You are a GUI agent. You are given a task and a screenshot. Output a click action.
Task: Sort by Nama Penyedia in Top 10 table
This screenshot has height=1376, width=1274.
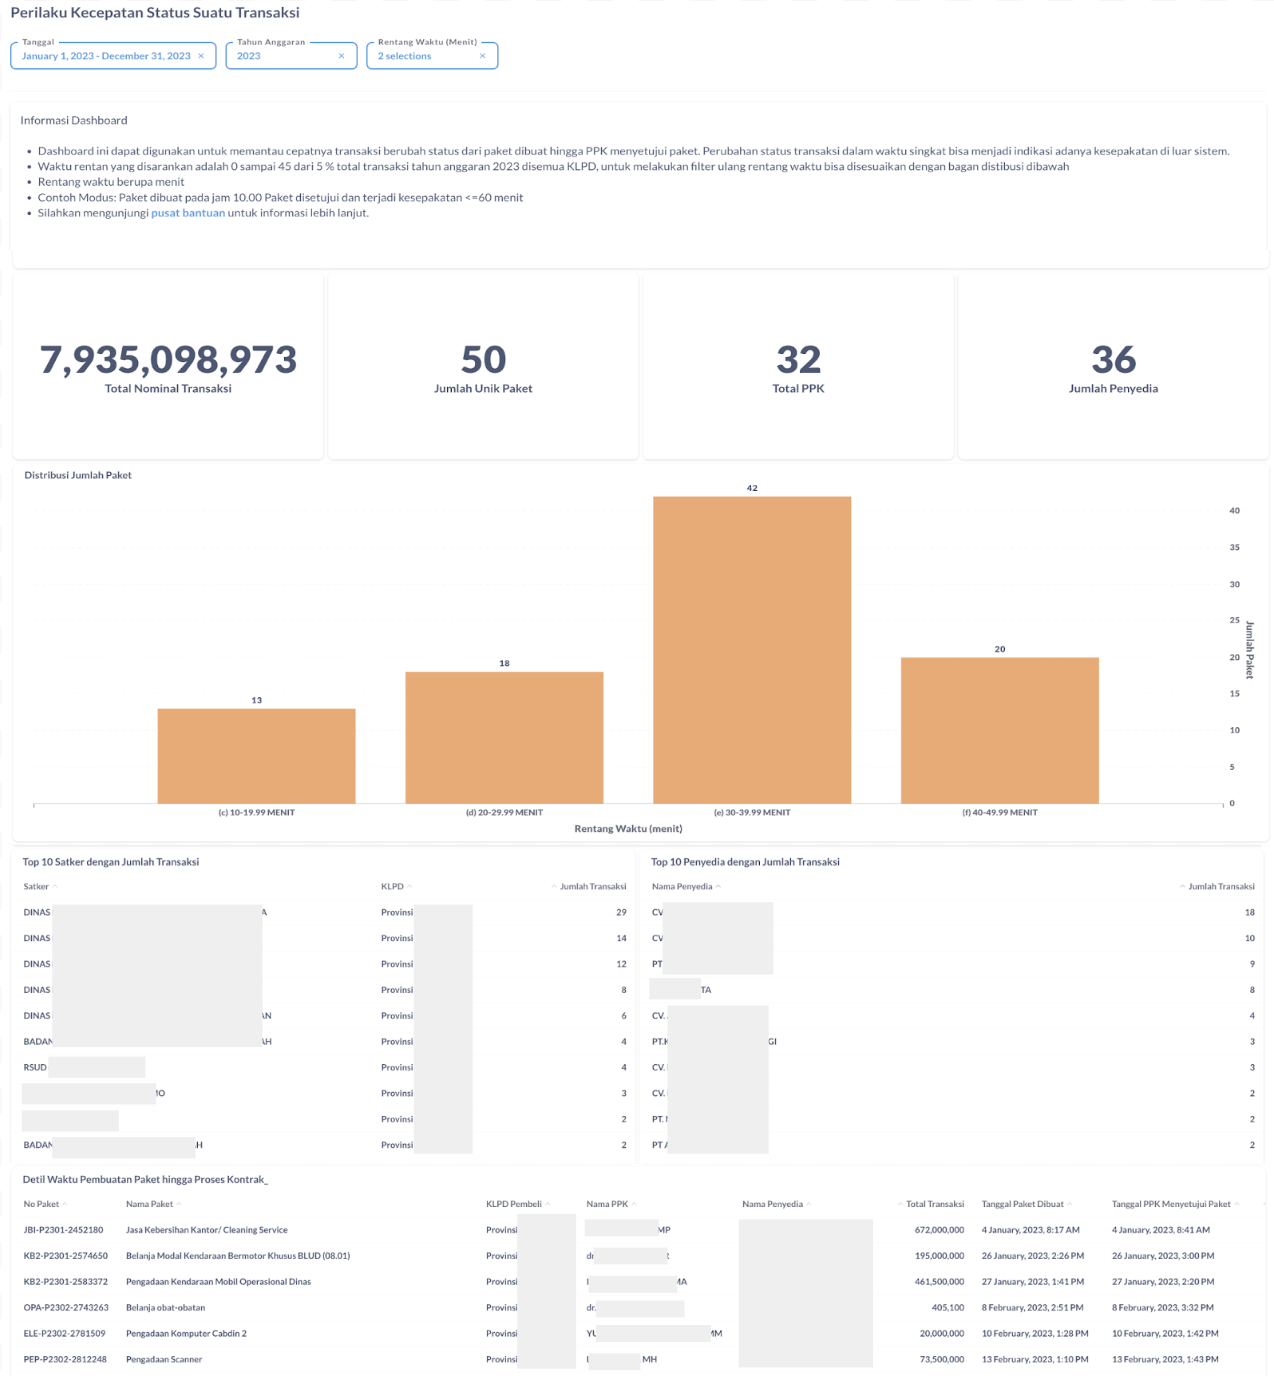(682, 887)
